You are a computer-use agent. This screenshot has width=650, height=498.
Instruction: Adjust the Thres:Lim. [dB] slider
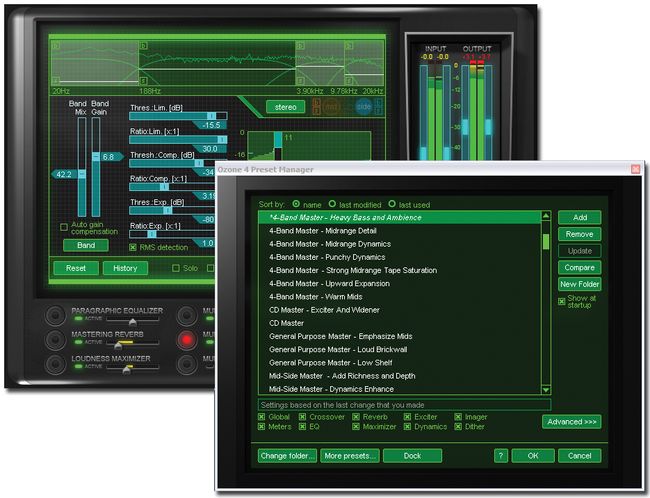click(179, 116)
